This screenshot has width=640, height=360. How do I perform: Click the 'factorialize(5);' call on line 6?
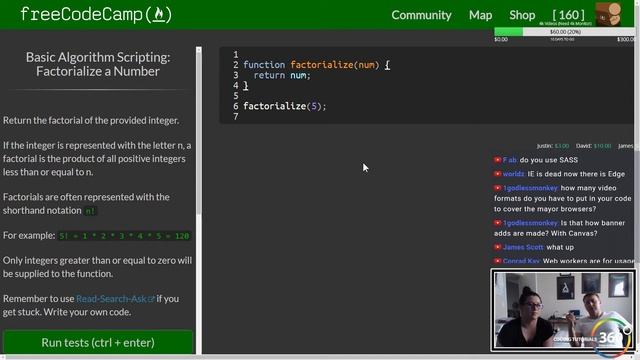click(285, 106)
